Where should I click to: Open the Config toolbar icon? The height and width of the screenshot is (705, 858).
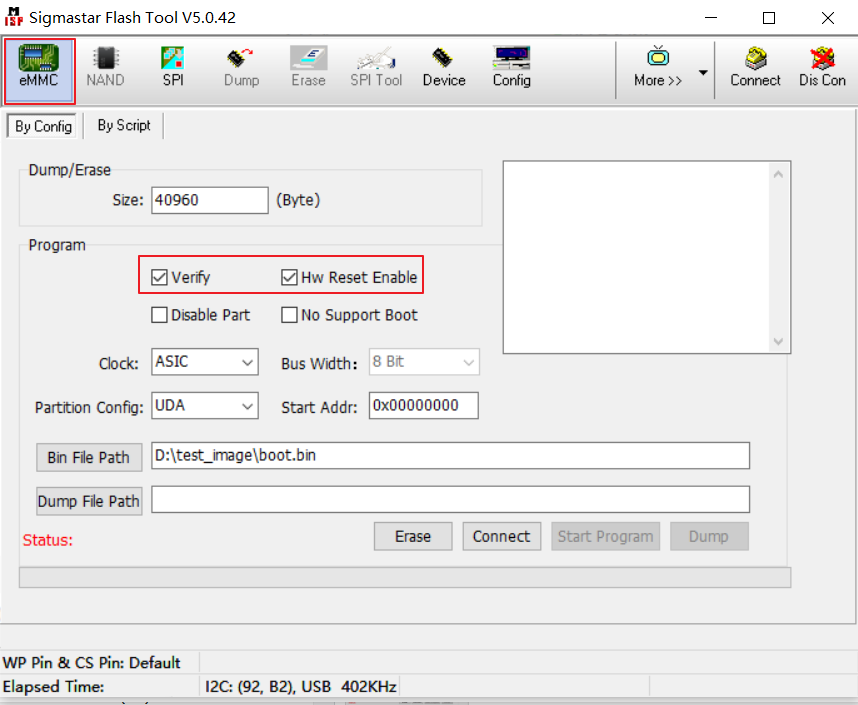tap(511, 67)
